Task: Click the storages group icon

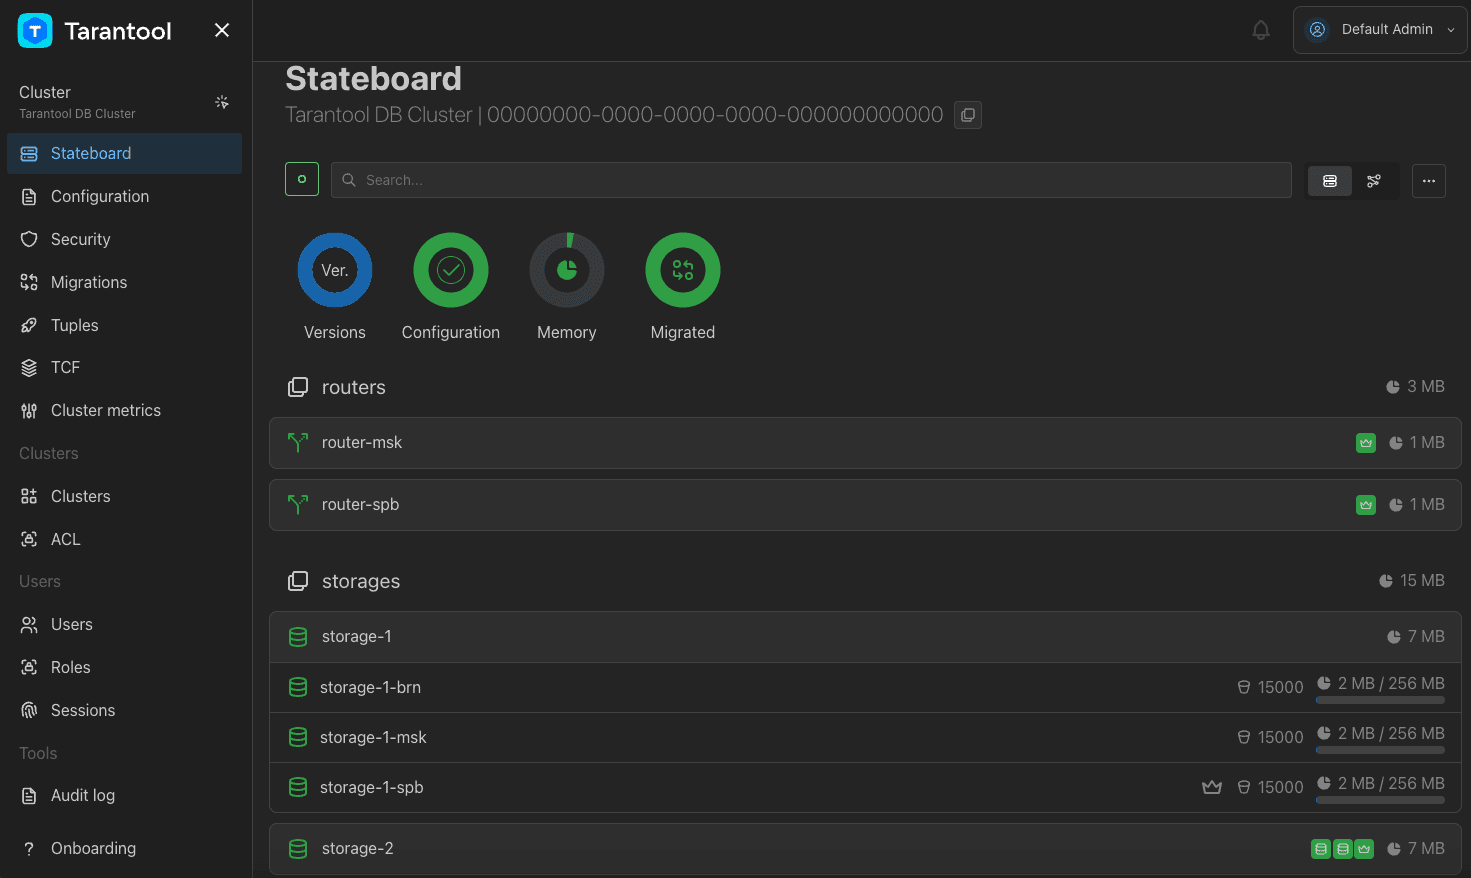Action: (x=298, y=581)
